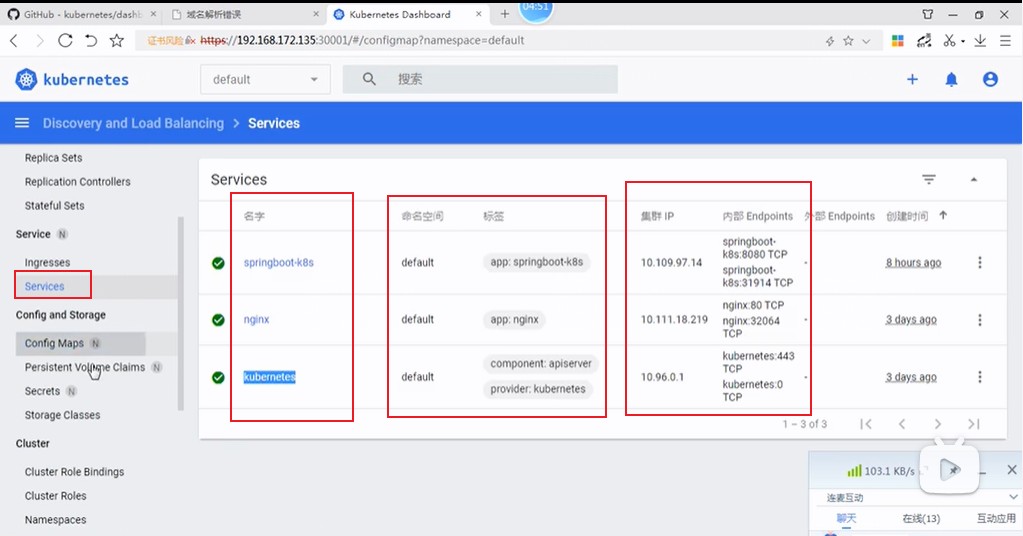Sort by creation time arrow

point(943,215)
